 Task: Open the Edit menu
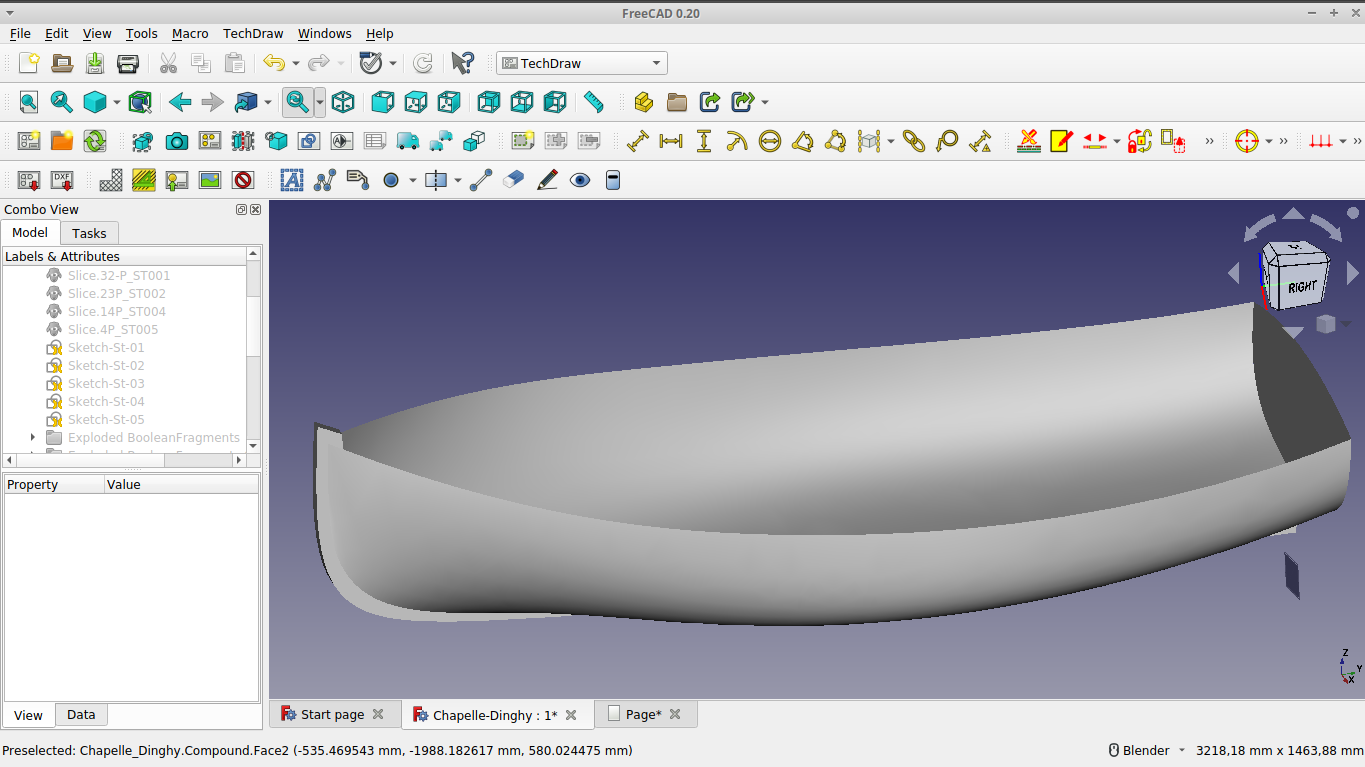(x=56, y=33)
